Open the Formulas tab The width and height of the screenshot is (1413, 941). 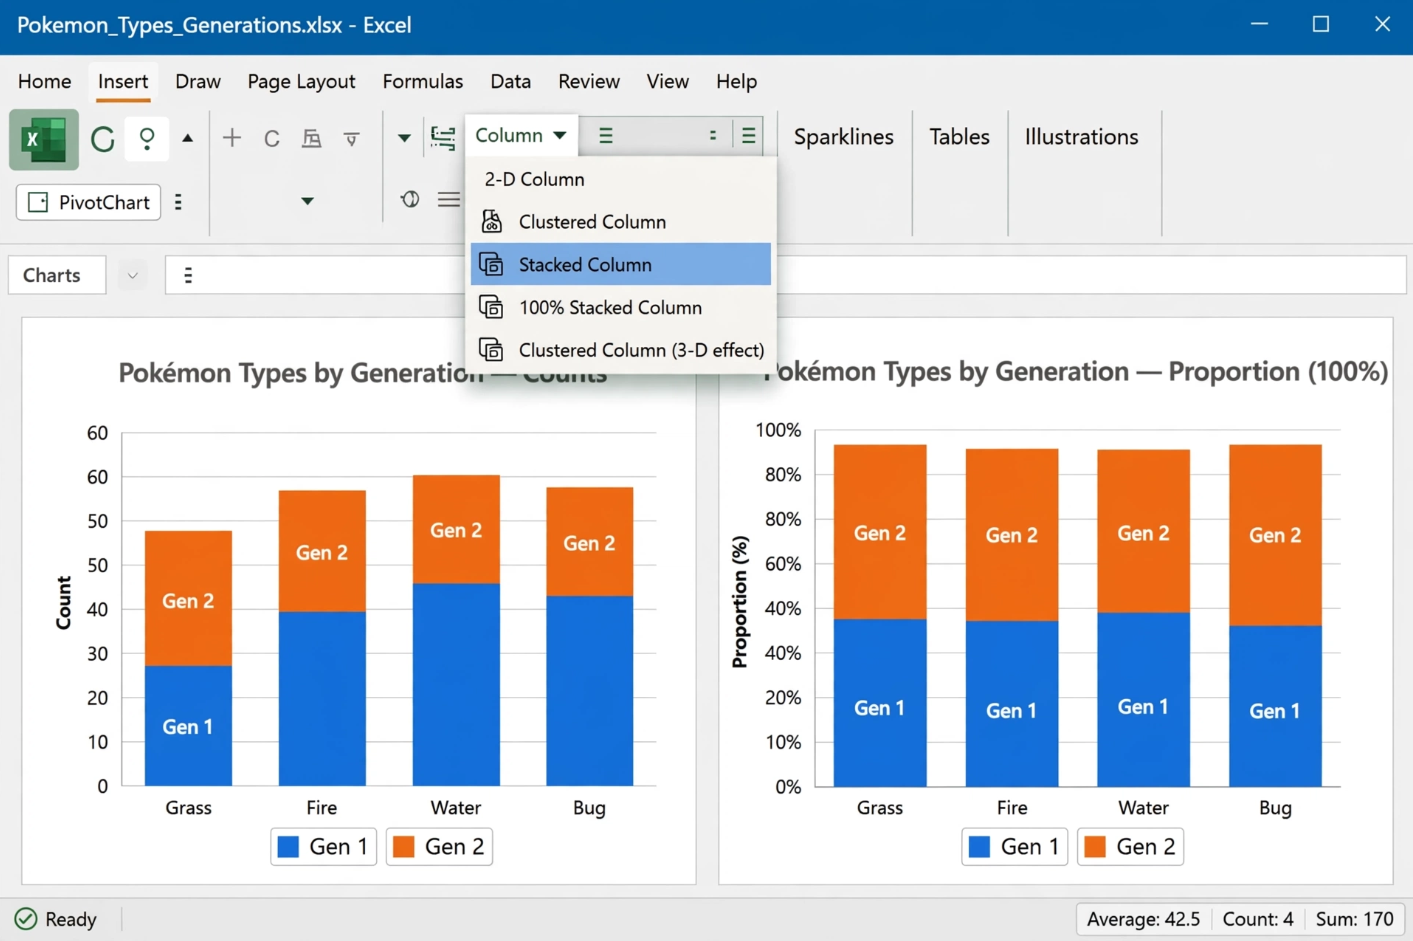423,81
